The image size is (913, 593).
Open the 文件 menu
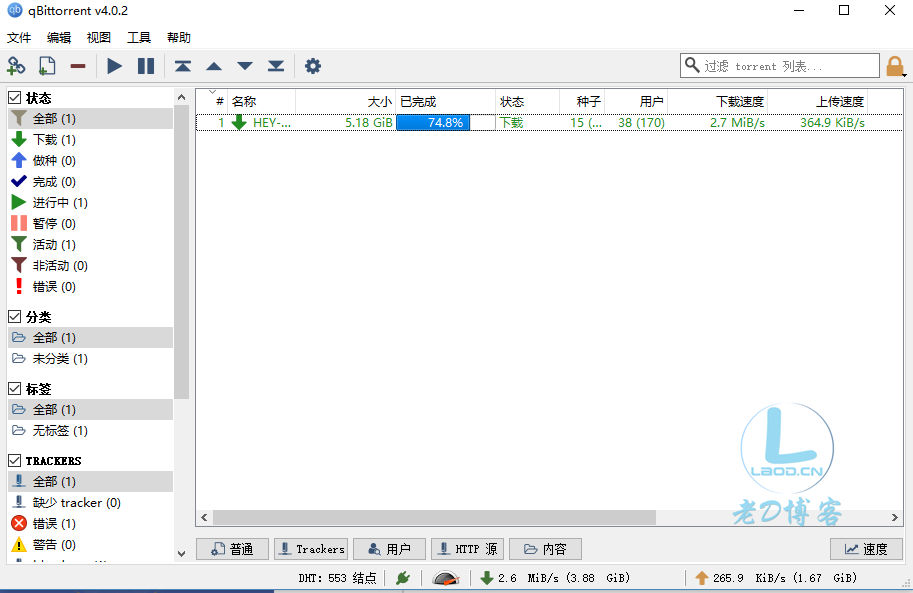(x=19, y=38)
